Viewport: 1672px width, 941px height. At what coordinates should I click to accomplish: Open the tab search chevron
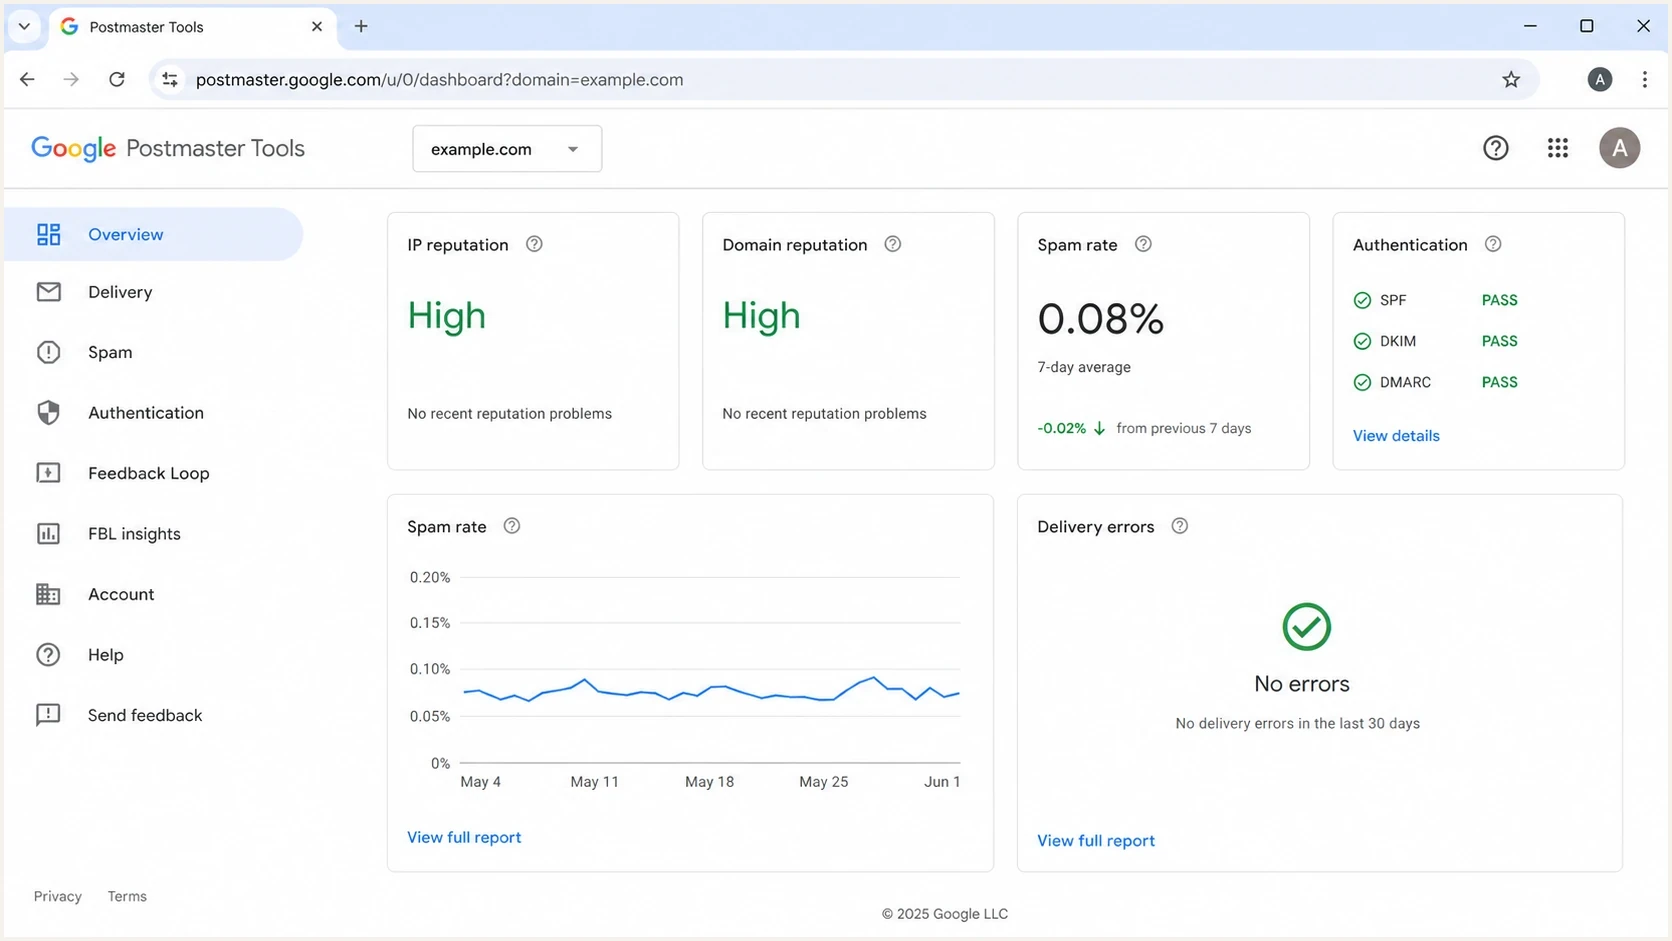point(24,26)
